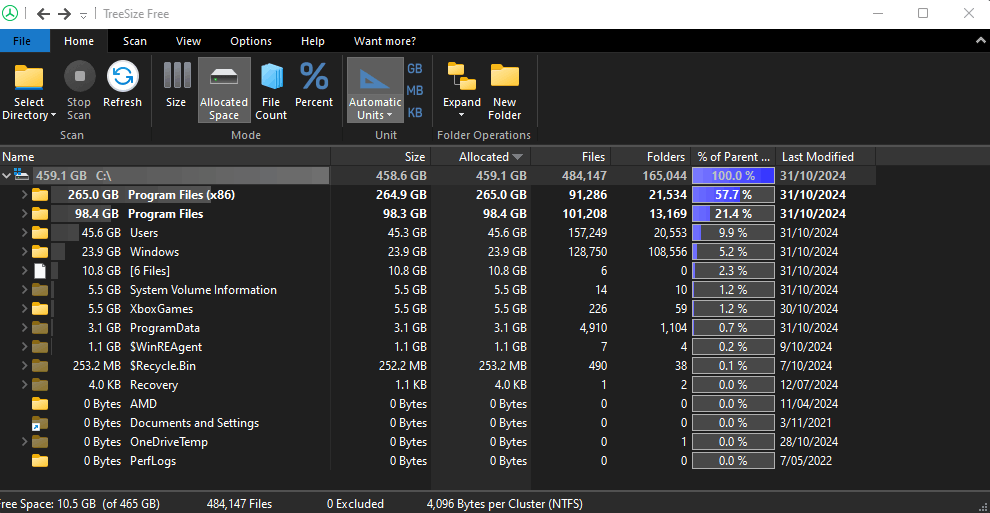Open the View tab

pos(188,41)
